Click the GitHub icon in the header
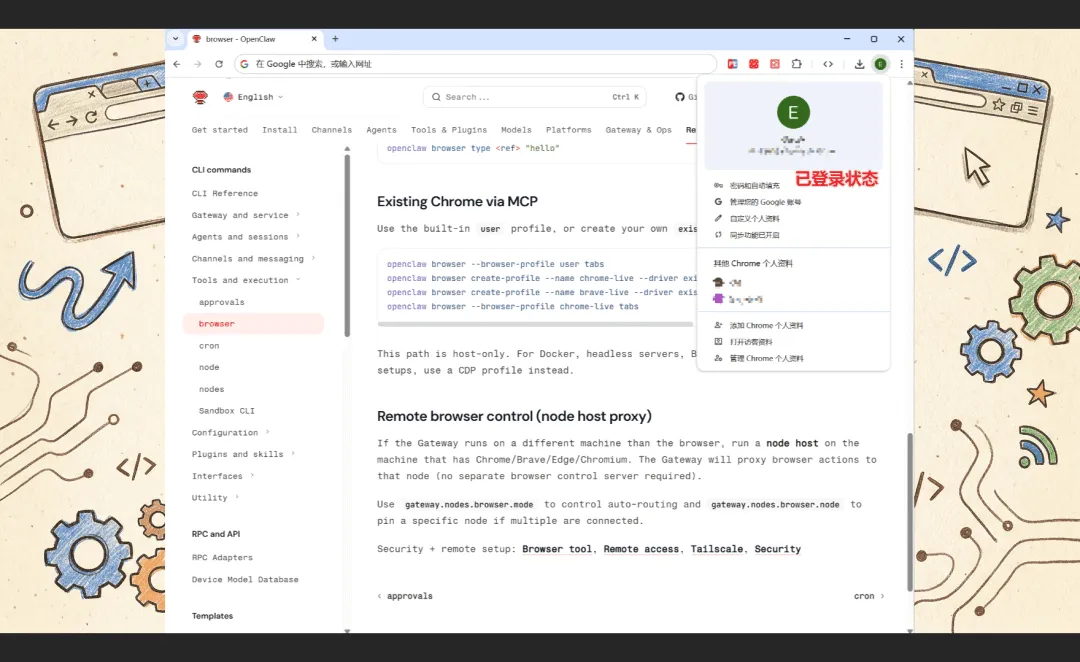 tap(680, 97)
